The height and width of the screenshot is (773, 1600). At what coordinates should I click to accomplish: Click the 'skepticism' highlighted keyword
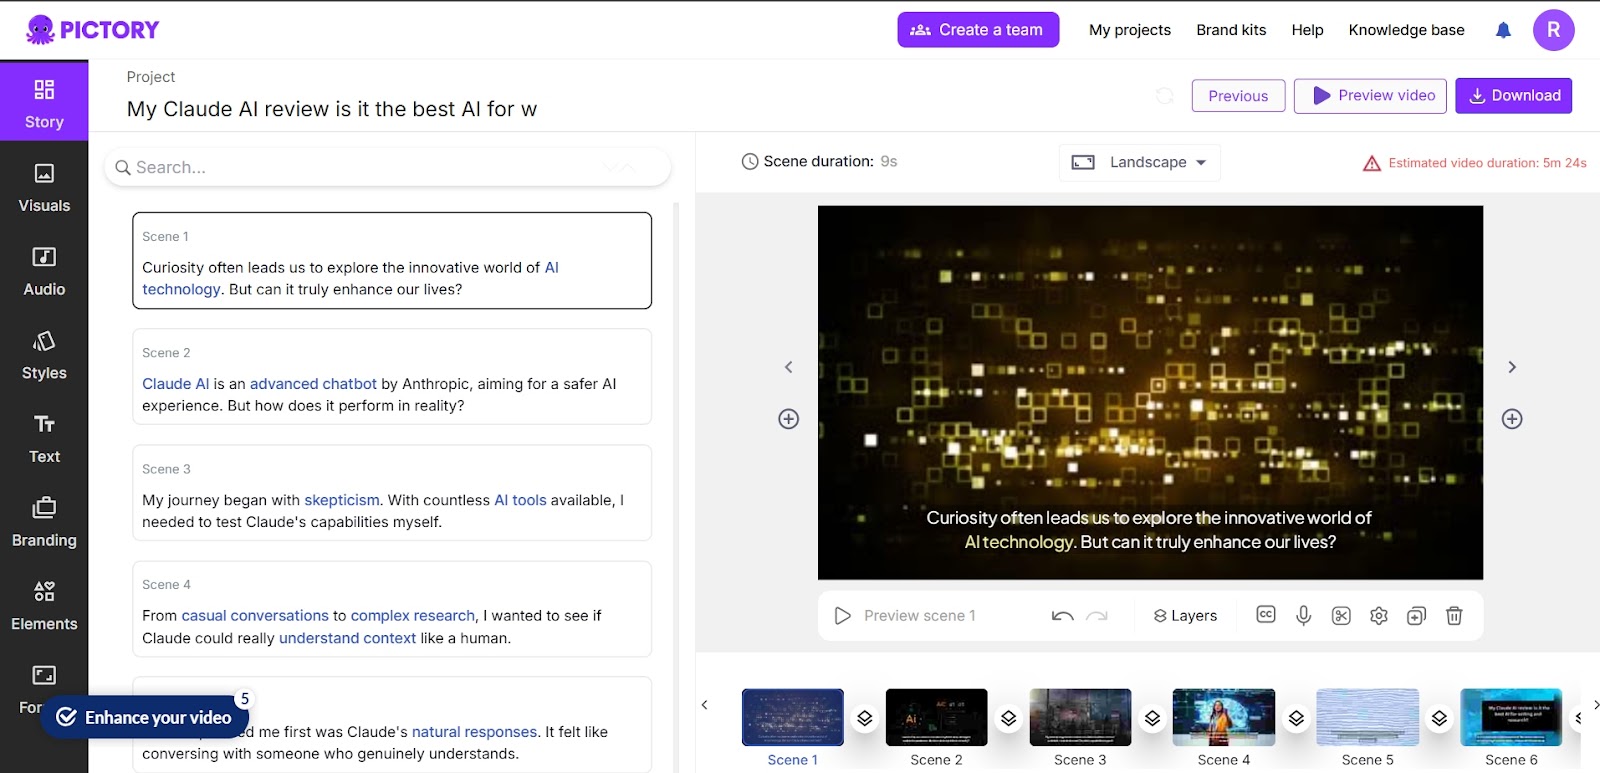342,500
